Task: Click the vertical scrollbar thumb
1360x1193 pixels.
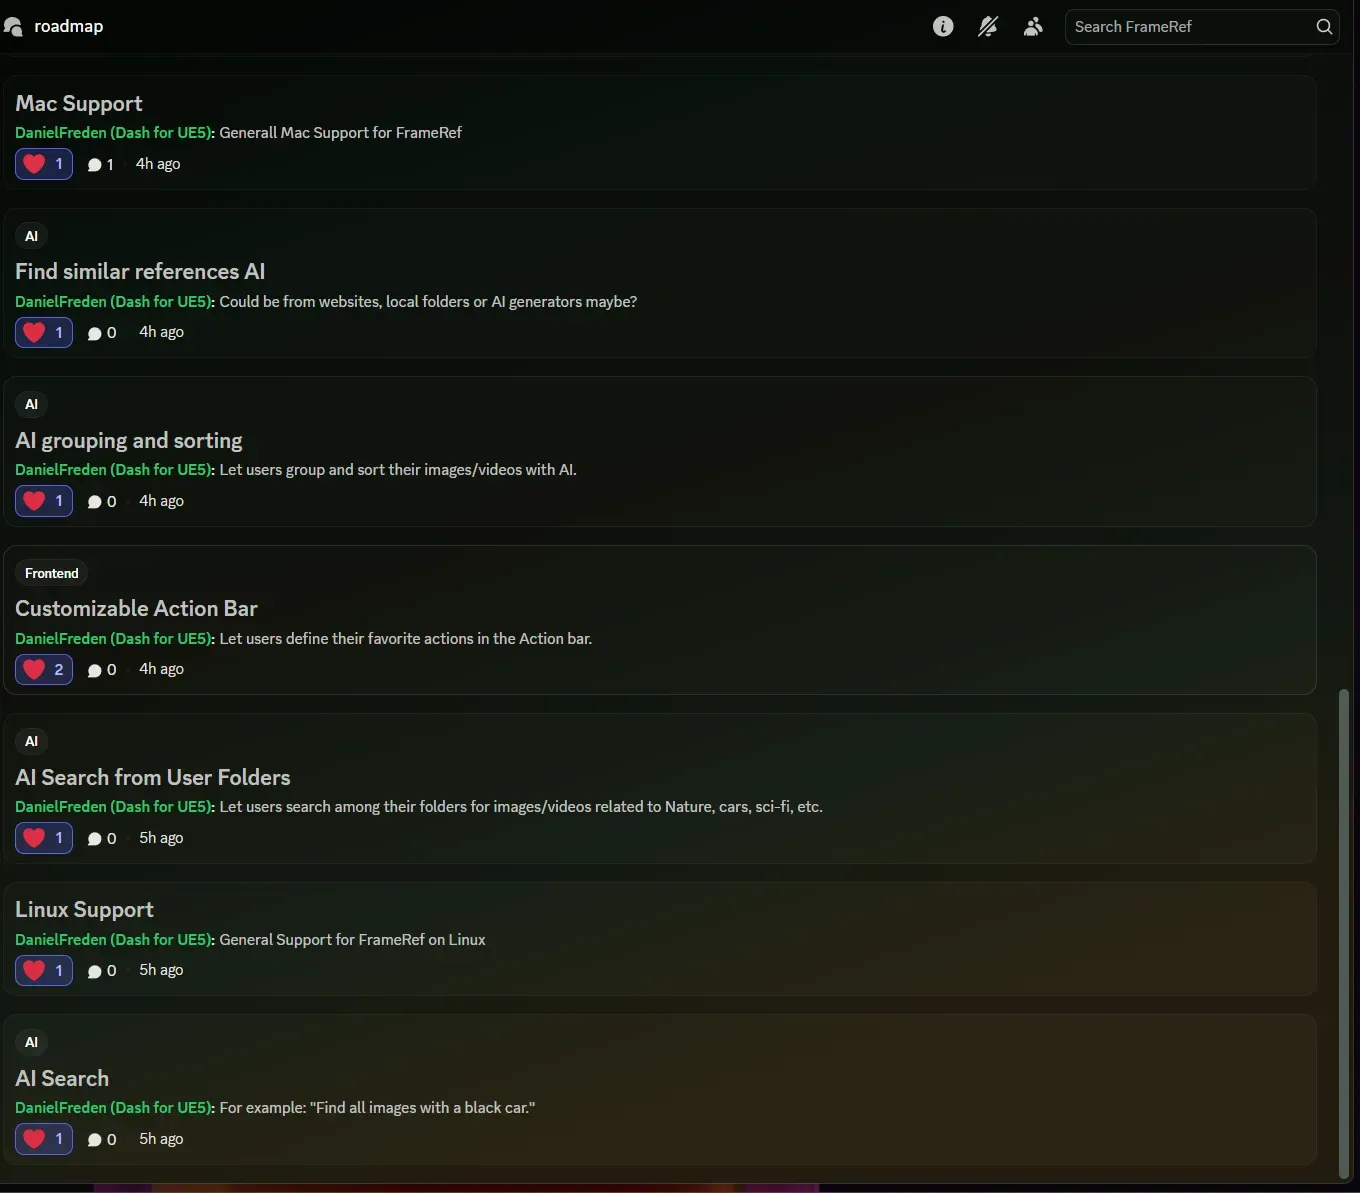Action: 1344,933
